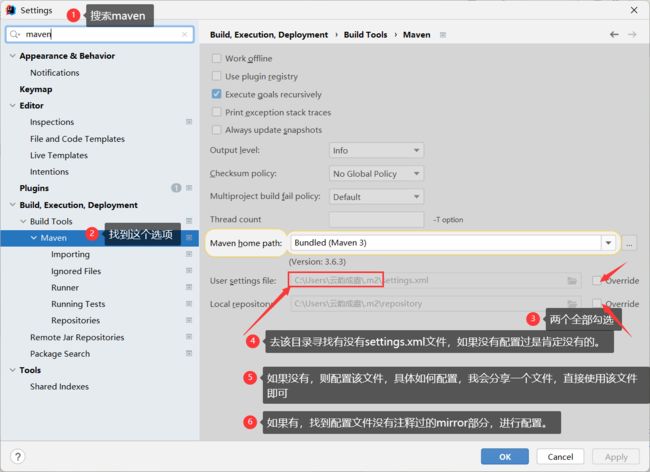Open the Maven home path dropdown arrow
The image size is (650, 472).
click(608, 243)
